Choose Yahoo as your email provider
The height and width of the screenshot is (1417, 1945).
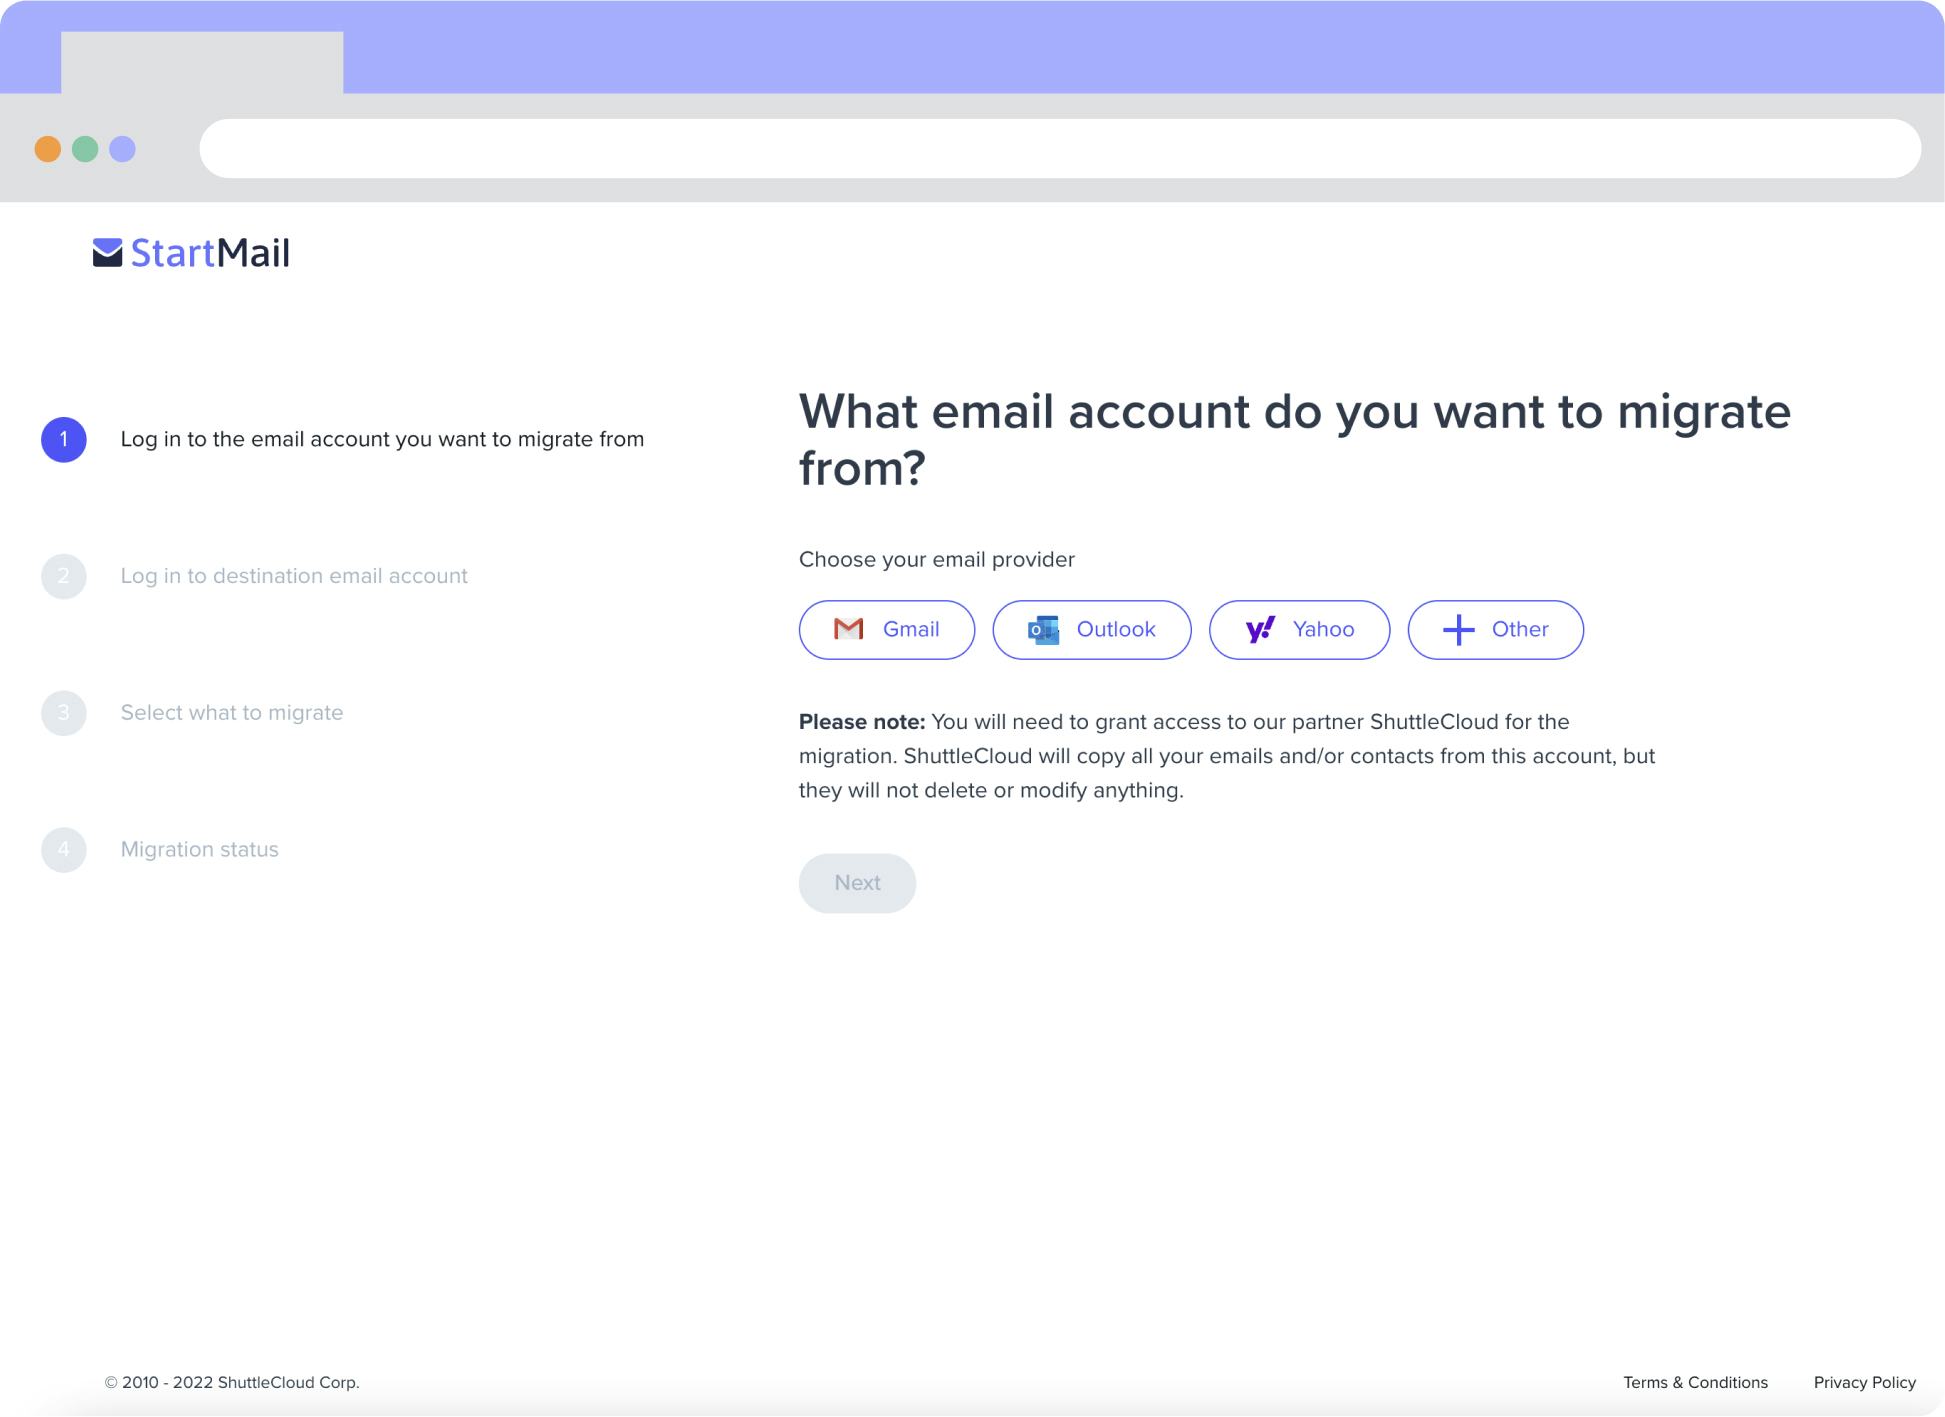pyautogui.click(x=1298, y=629)
